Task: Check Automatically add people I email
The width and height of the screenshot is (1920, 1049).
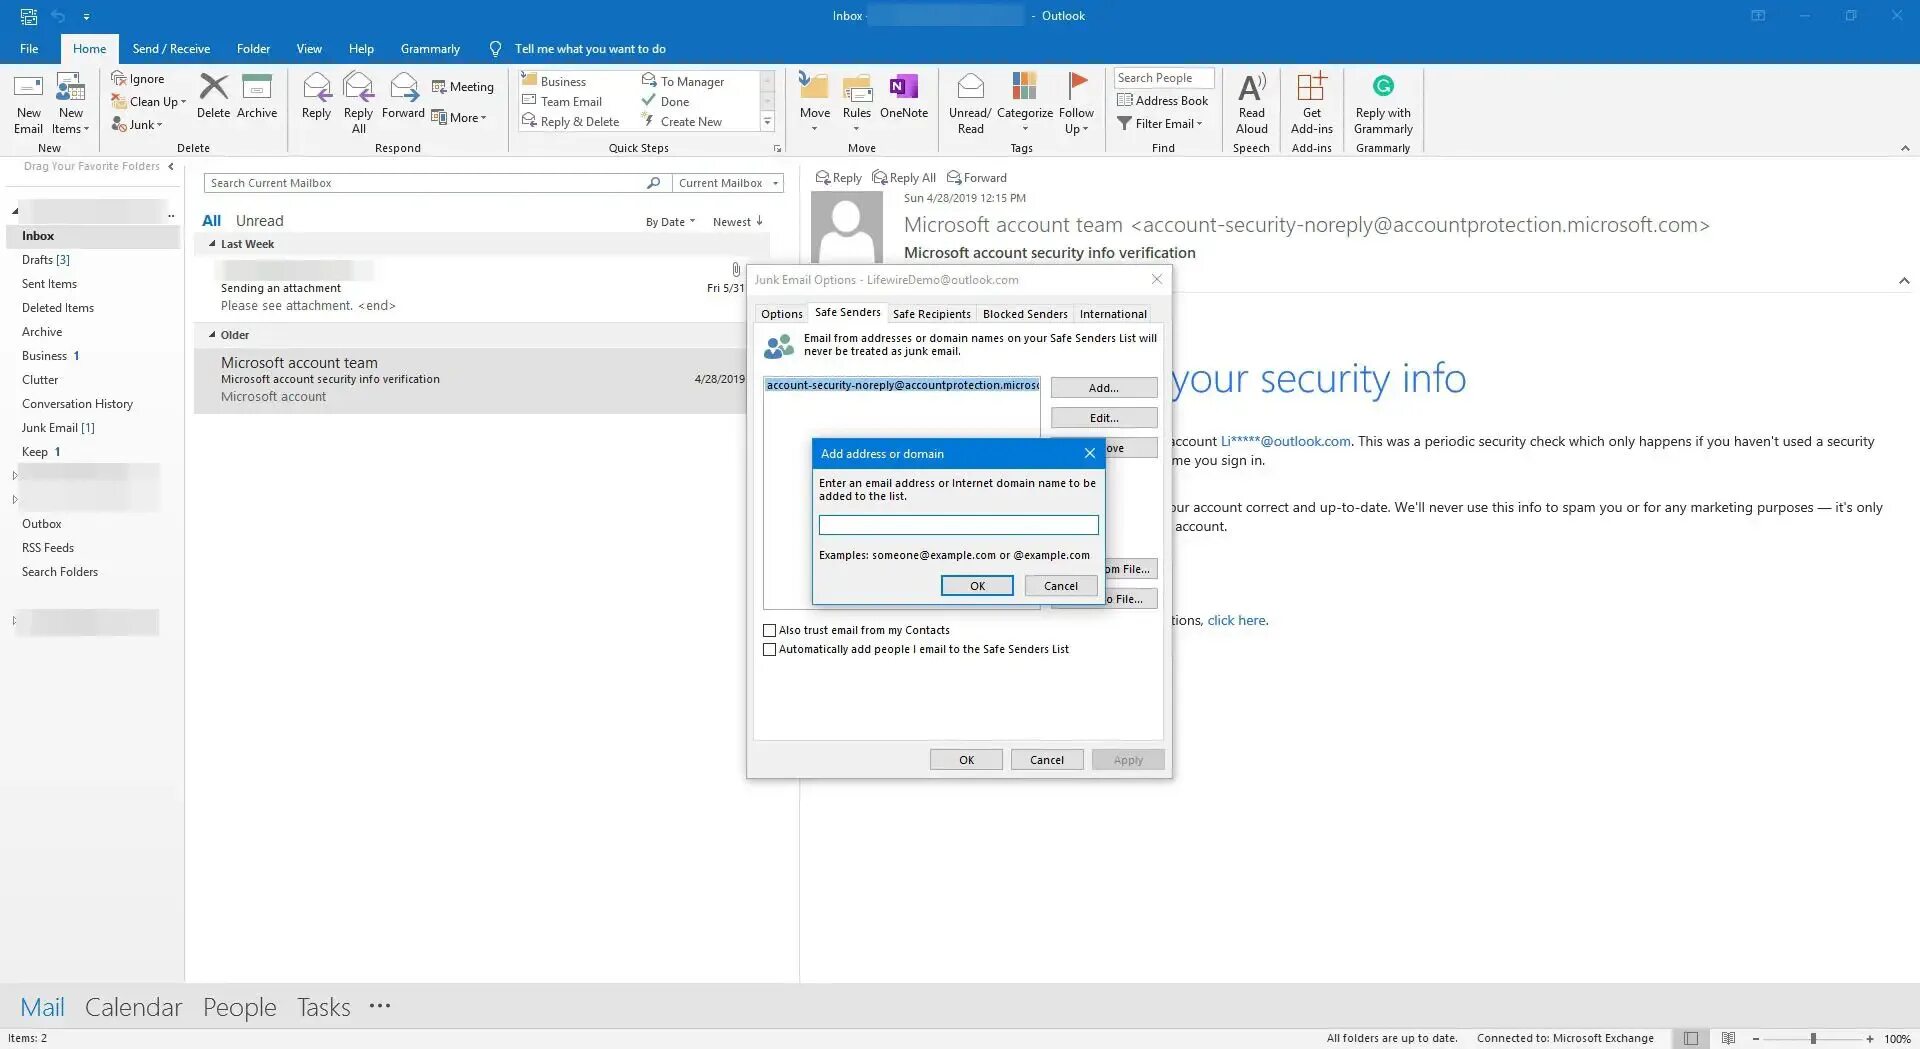Action: click(769, 650)
